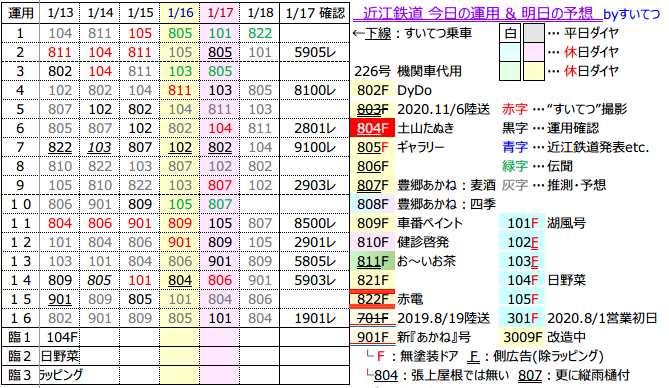Select the yellow swatch beside 休日ダイヤ
The image size is (669, 388).
tap(534, 71)
